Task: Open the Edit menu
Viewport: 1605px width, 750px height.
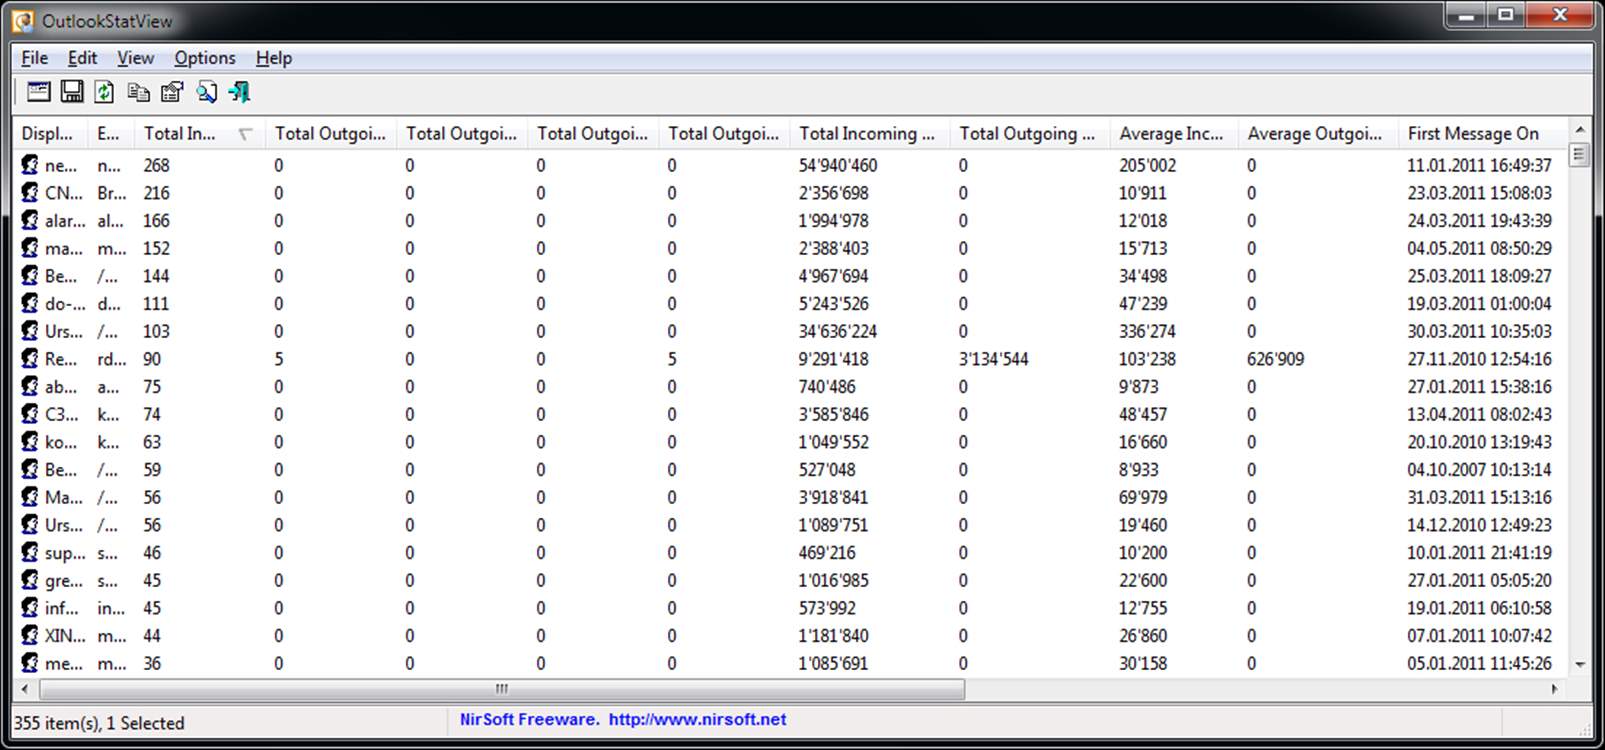Action: [82, 58]
